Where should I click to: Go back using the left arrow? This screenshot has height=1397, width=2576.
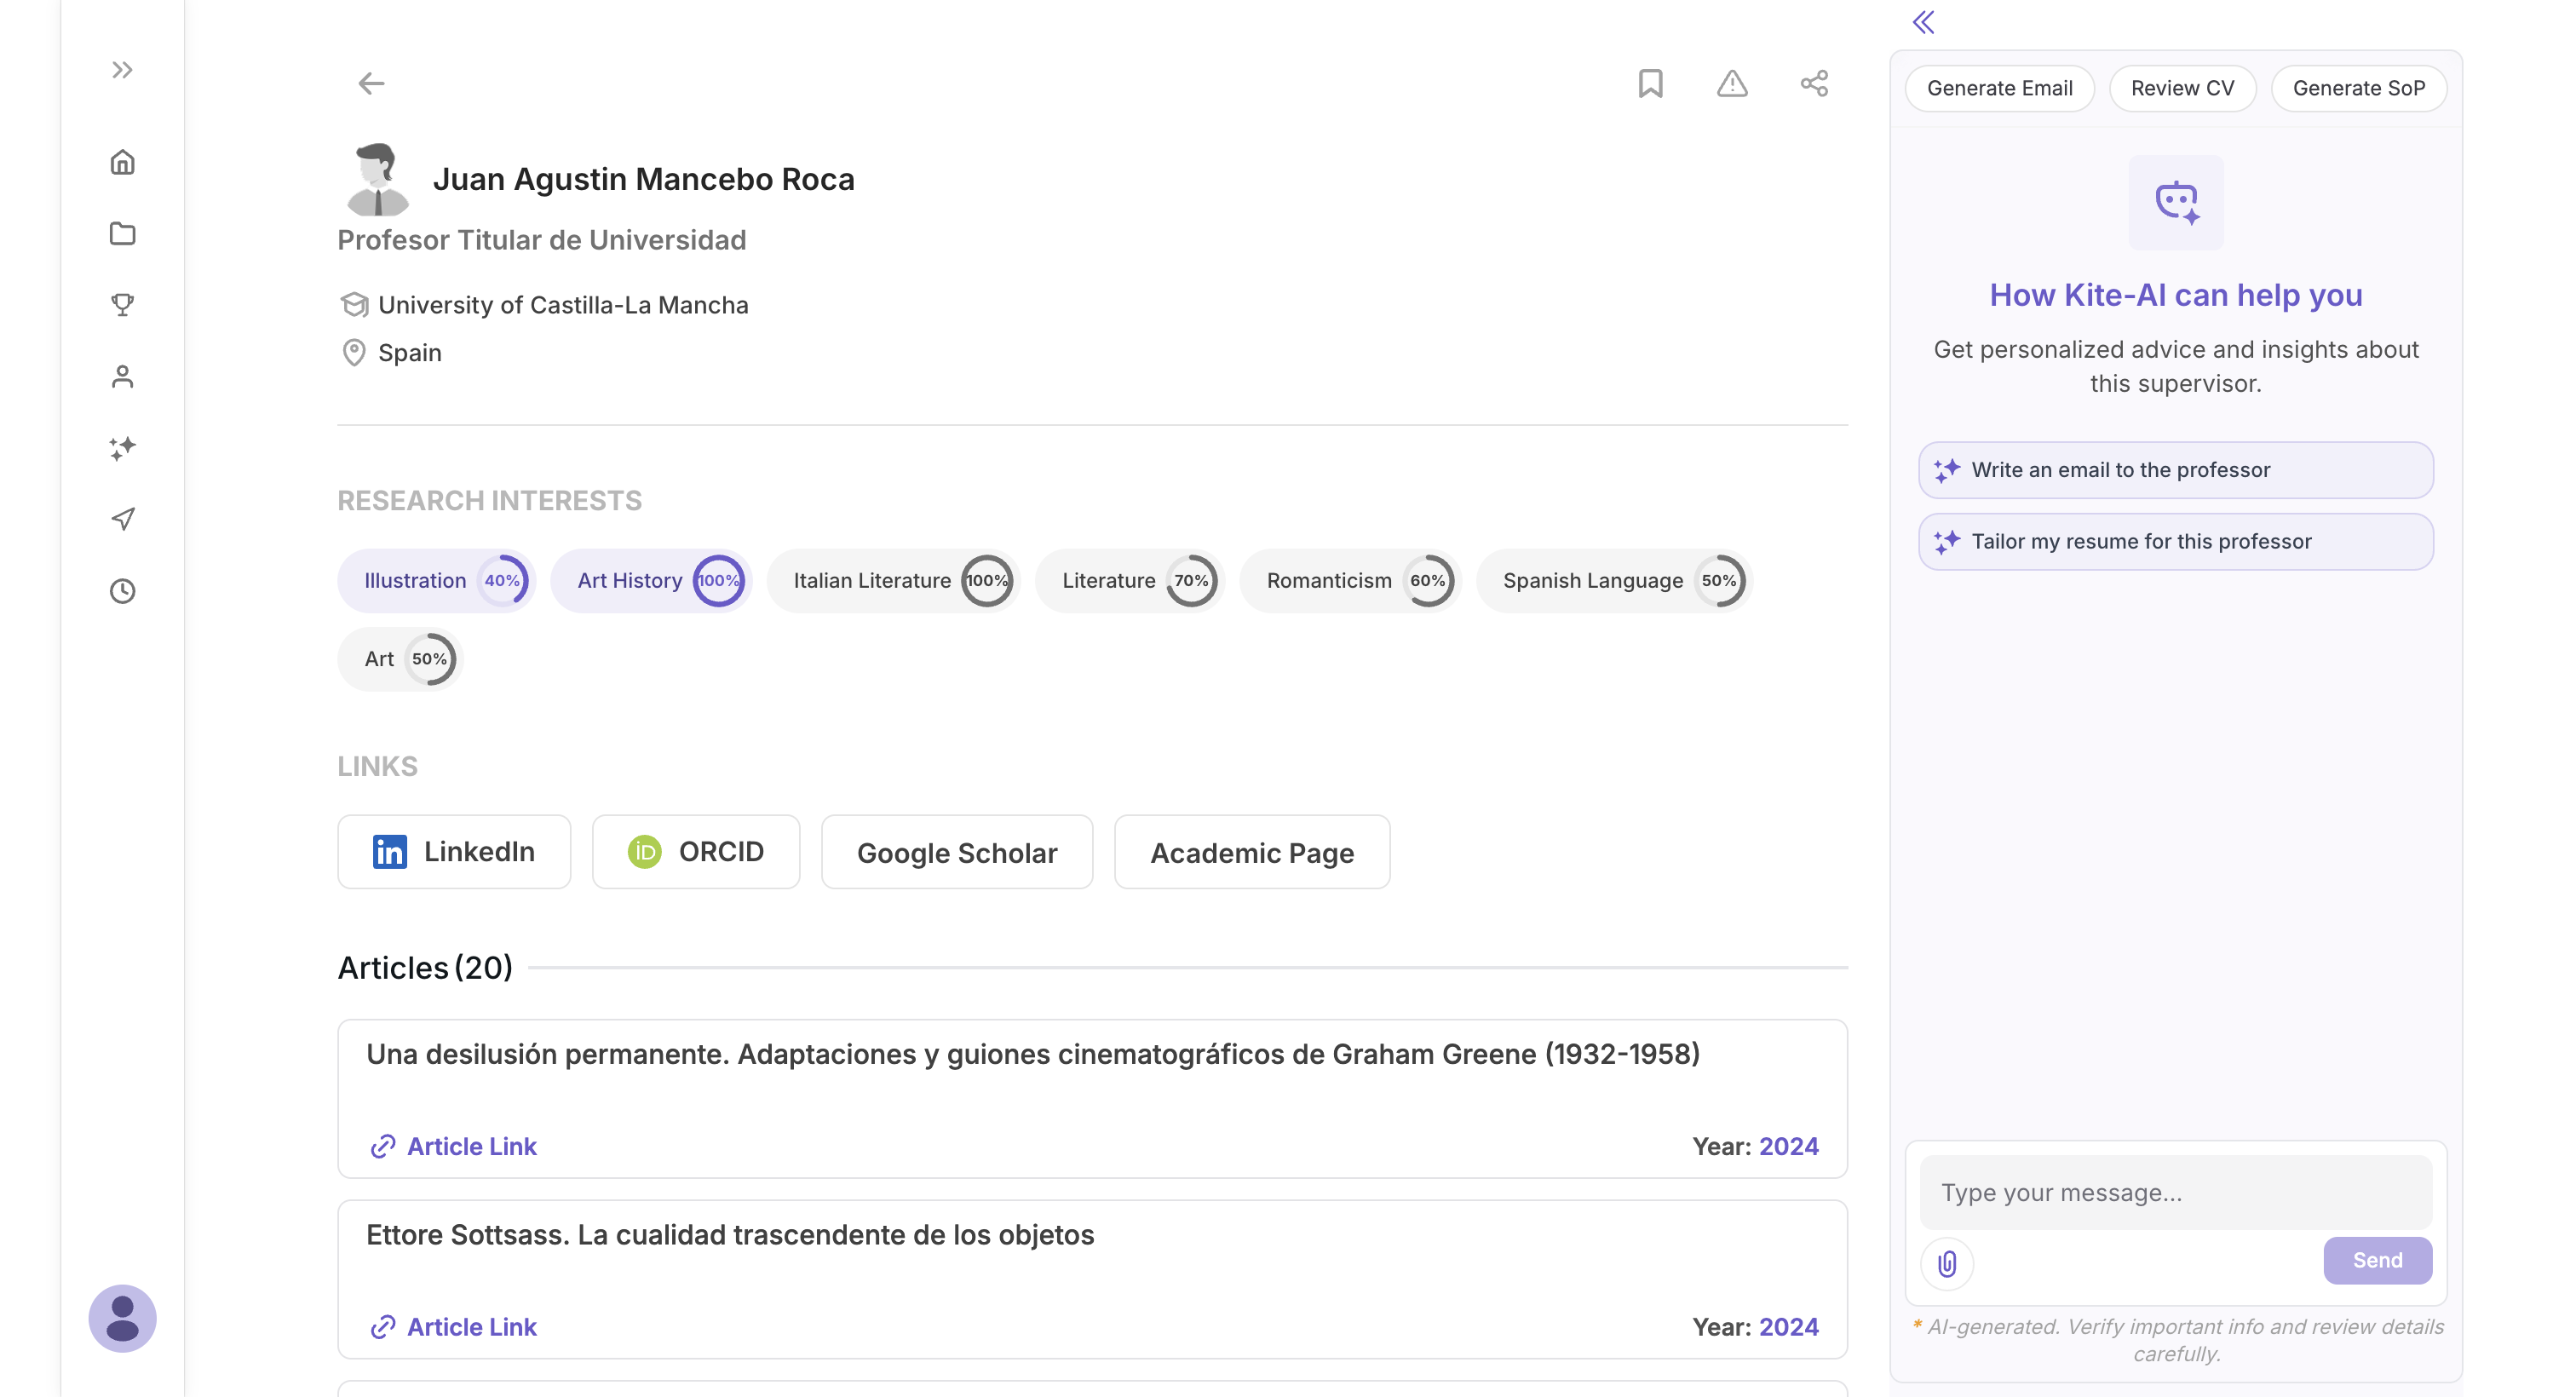coord(371,83)
